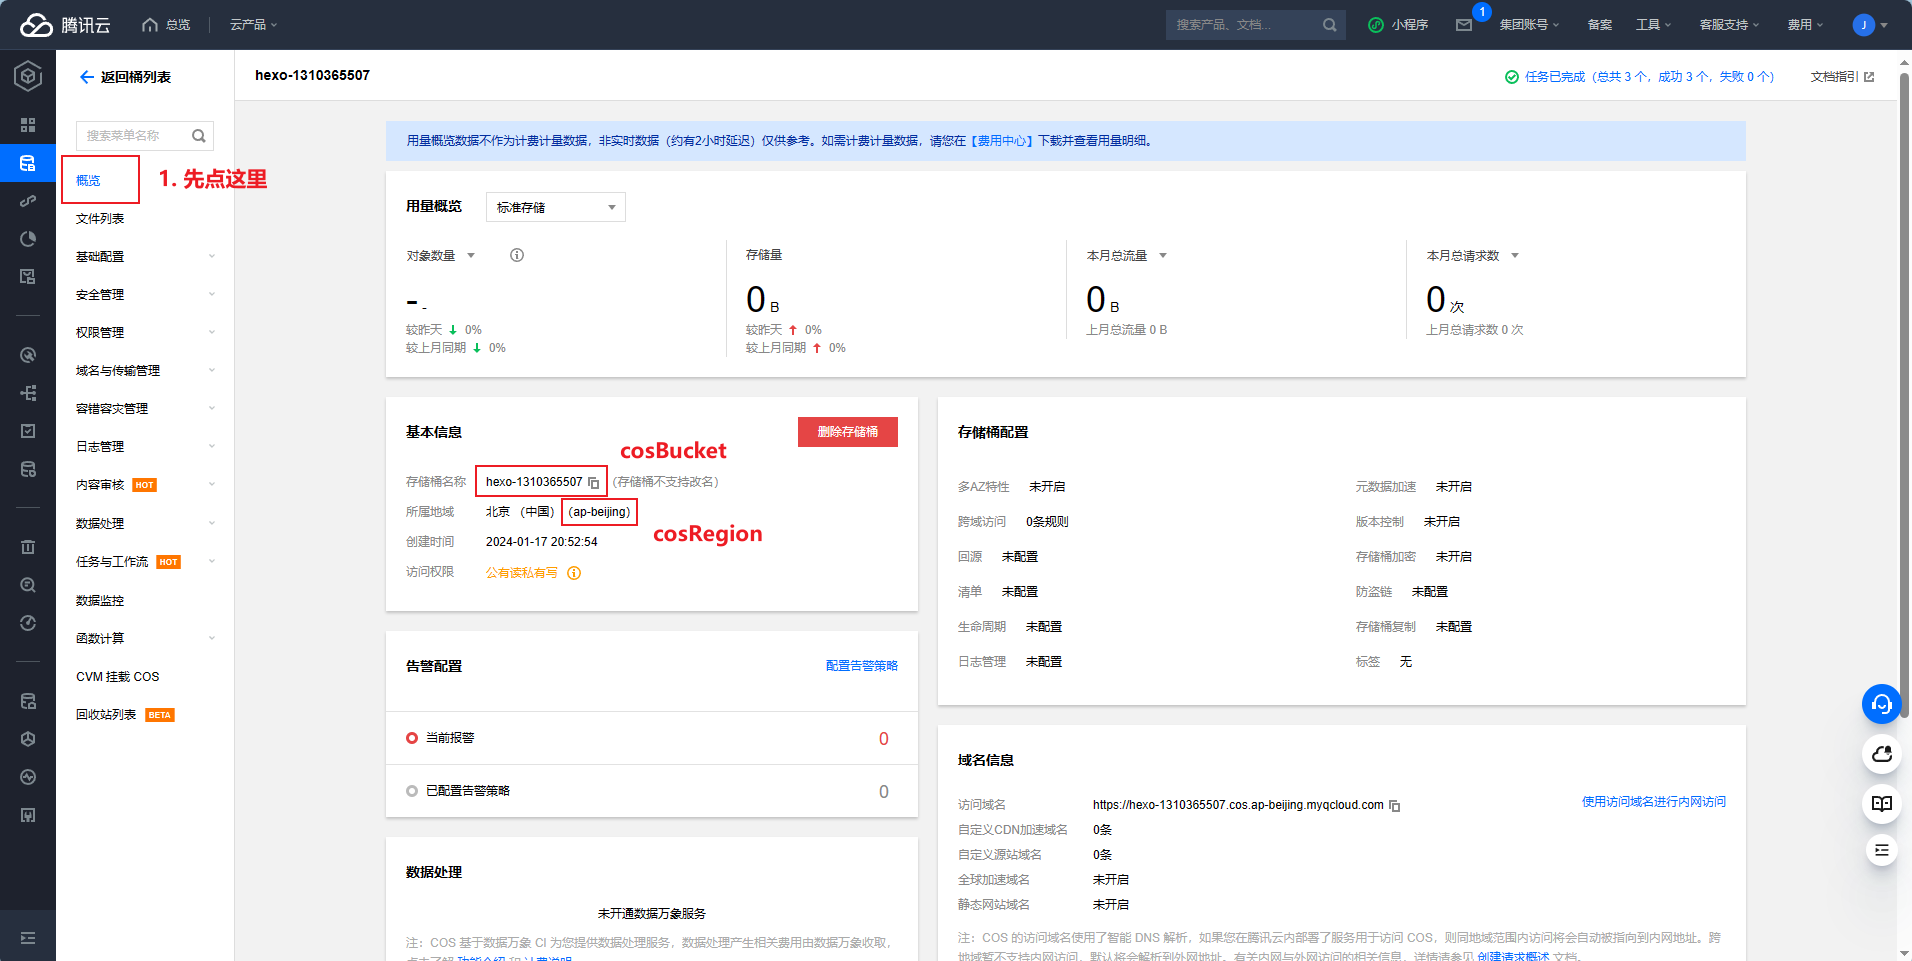1912x961 pixels.
Task: Open 回收站列表 menu item
Action: [x=106, y=715]
